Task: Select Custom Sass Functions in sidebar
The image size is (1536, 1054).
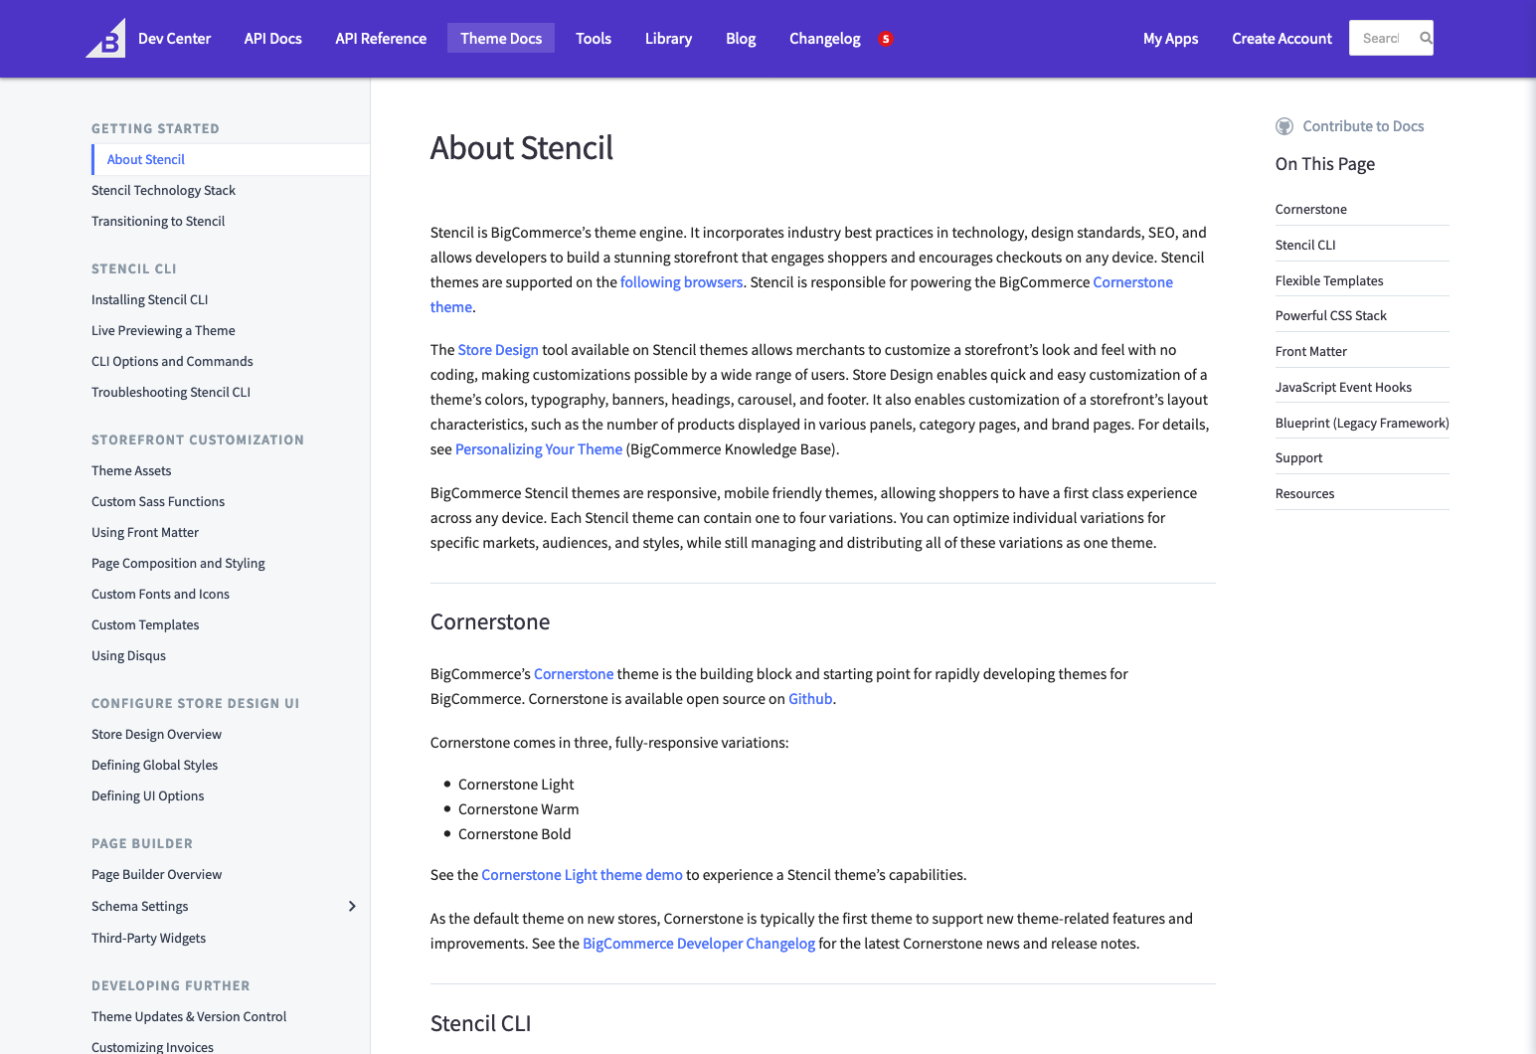Action: pos(158,502)
